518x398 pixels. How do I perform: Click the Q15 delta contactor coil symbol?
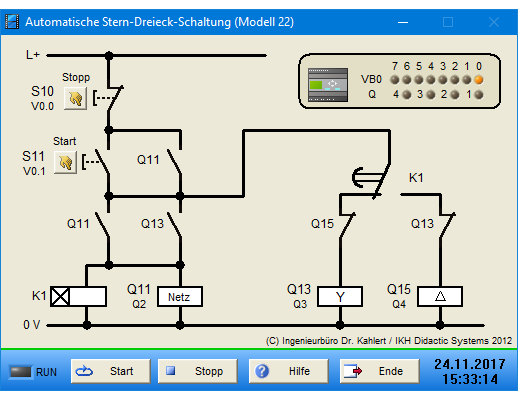[440, 296]
